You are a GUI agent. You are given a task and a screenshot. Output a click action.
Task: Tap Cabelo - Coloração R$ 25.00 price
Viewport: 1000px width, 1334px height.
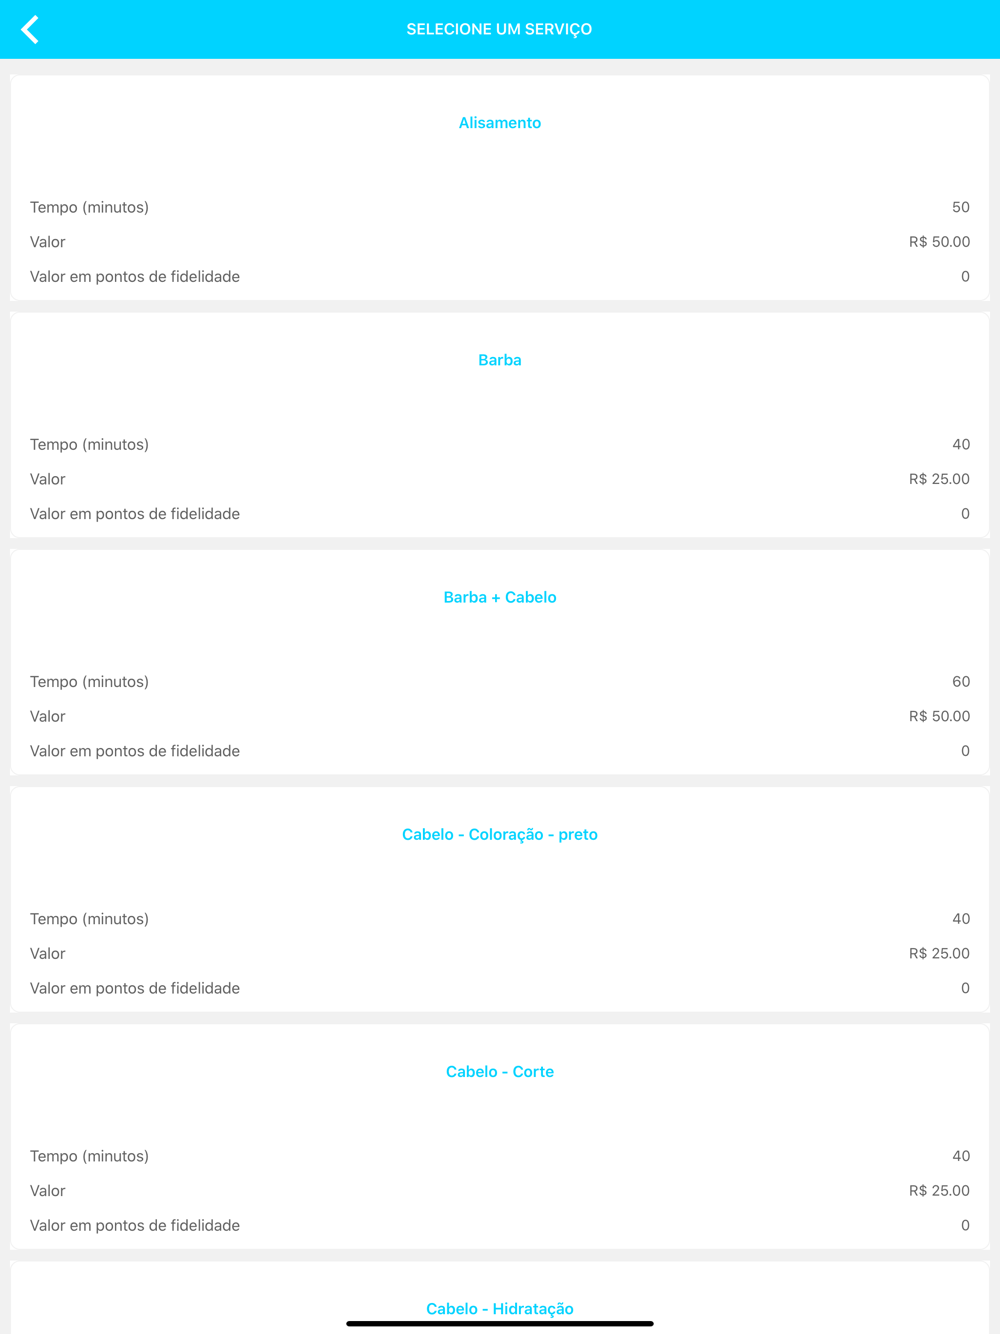pos(939,953)
